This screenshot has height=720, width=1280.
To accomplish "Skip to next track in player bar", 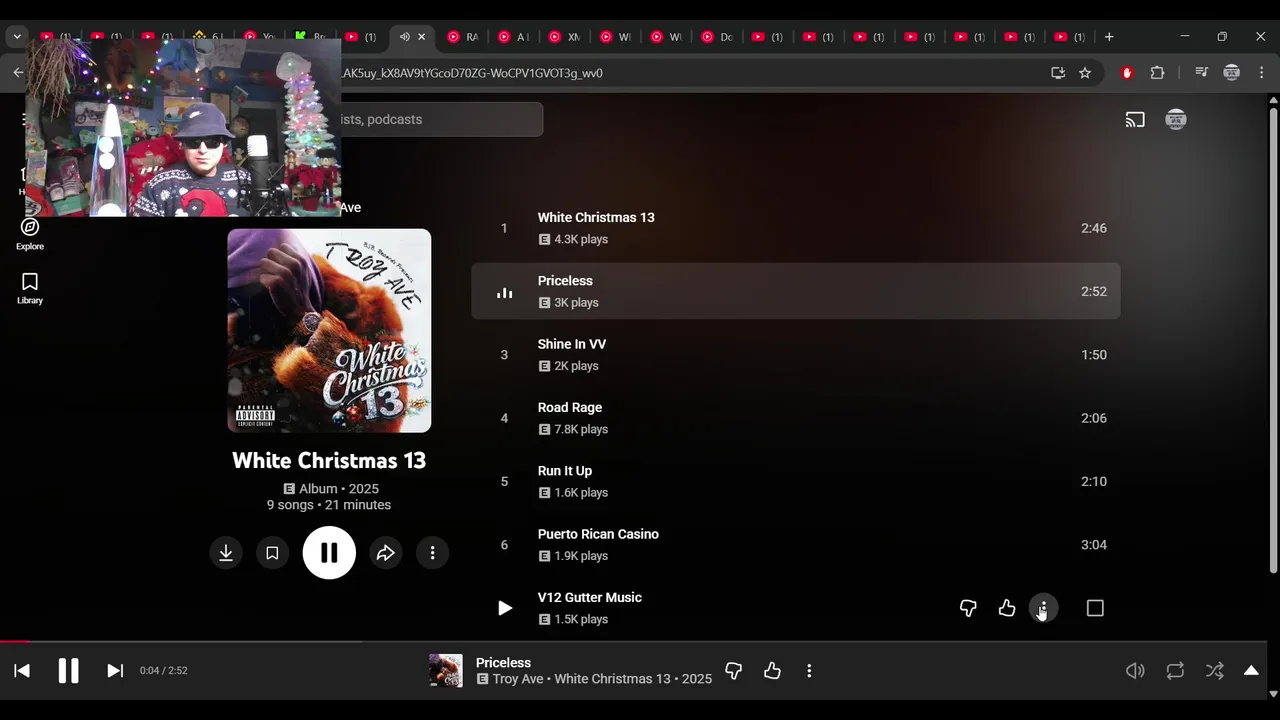I will 115,671.
